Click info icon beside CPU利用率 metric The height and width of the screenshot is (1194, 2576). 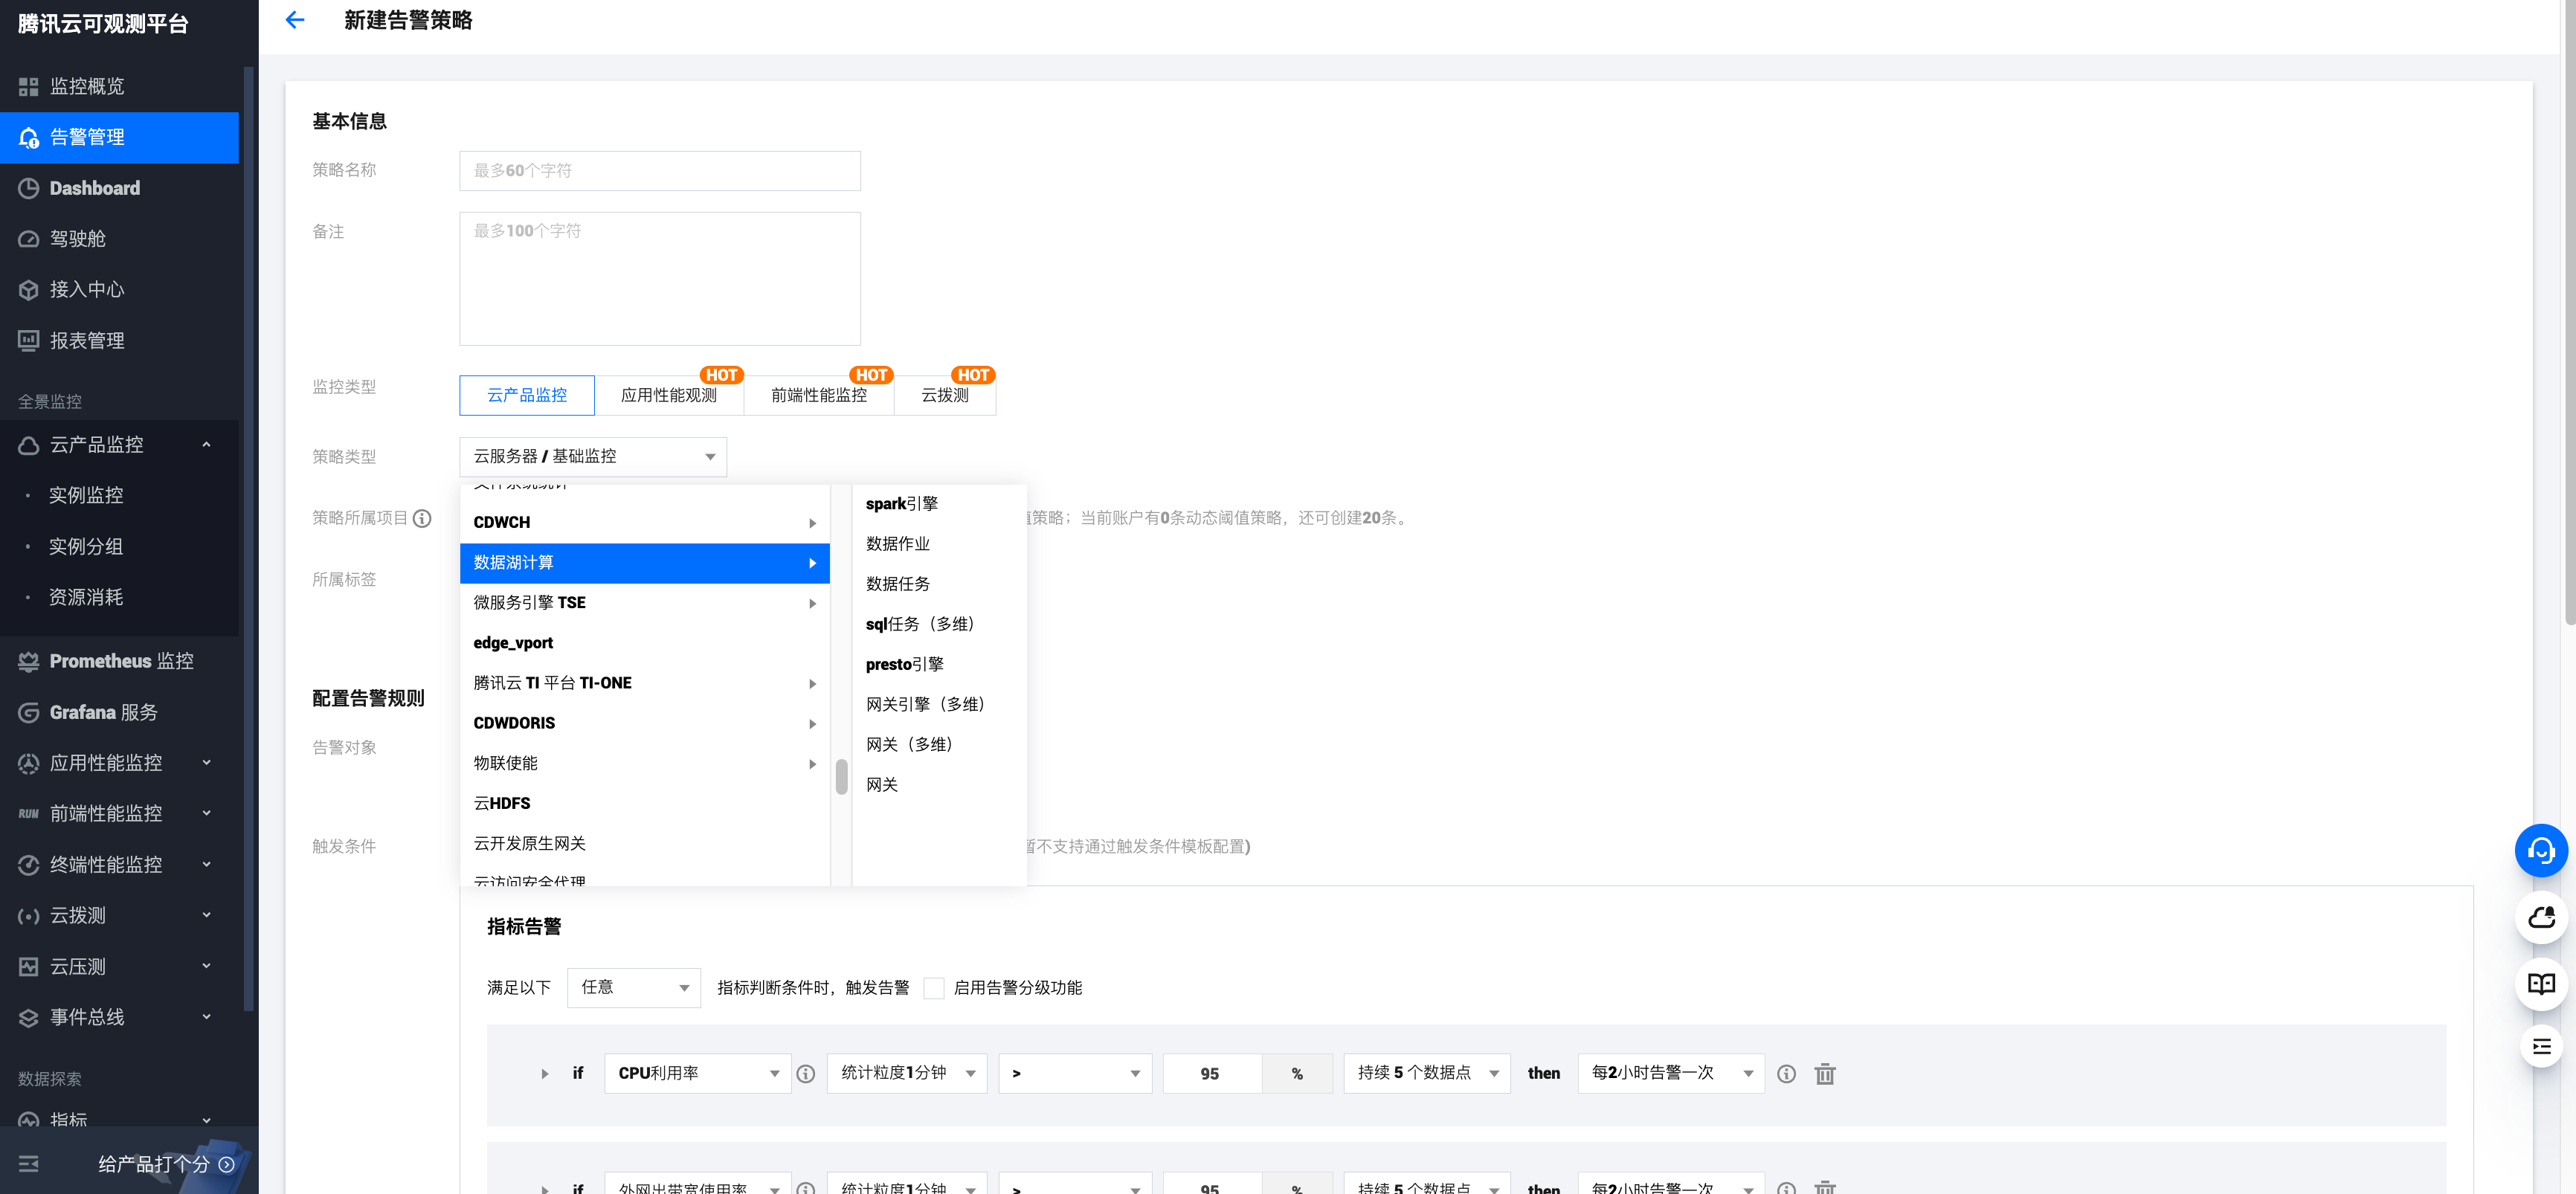(x=806, y=1074)
